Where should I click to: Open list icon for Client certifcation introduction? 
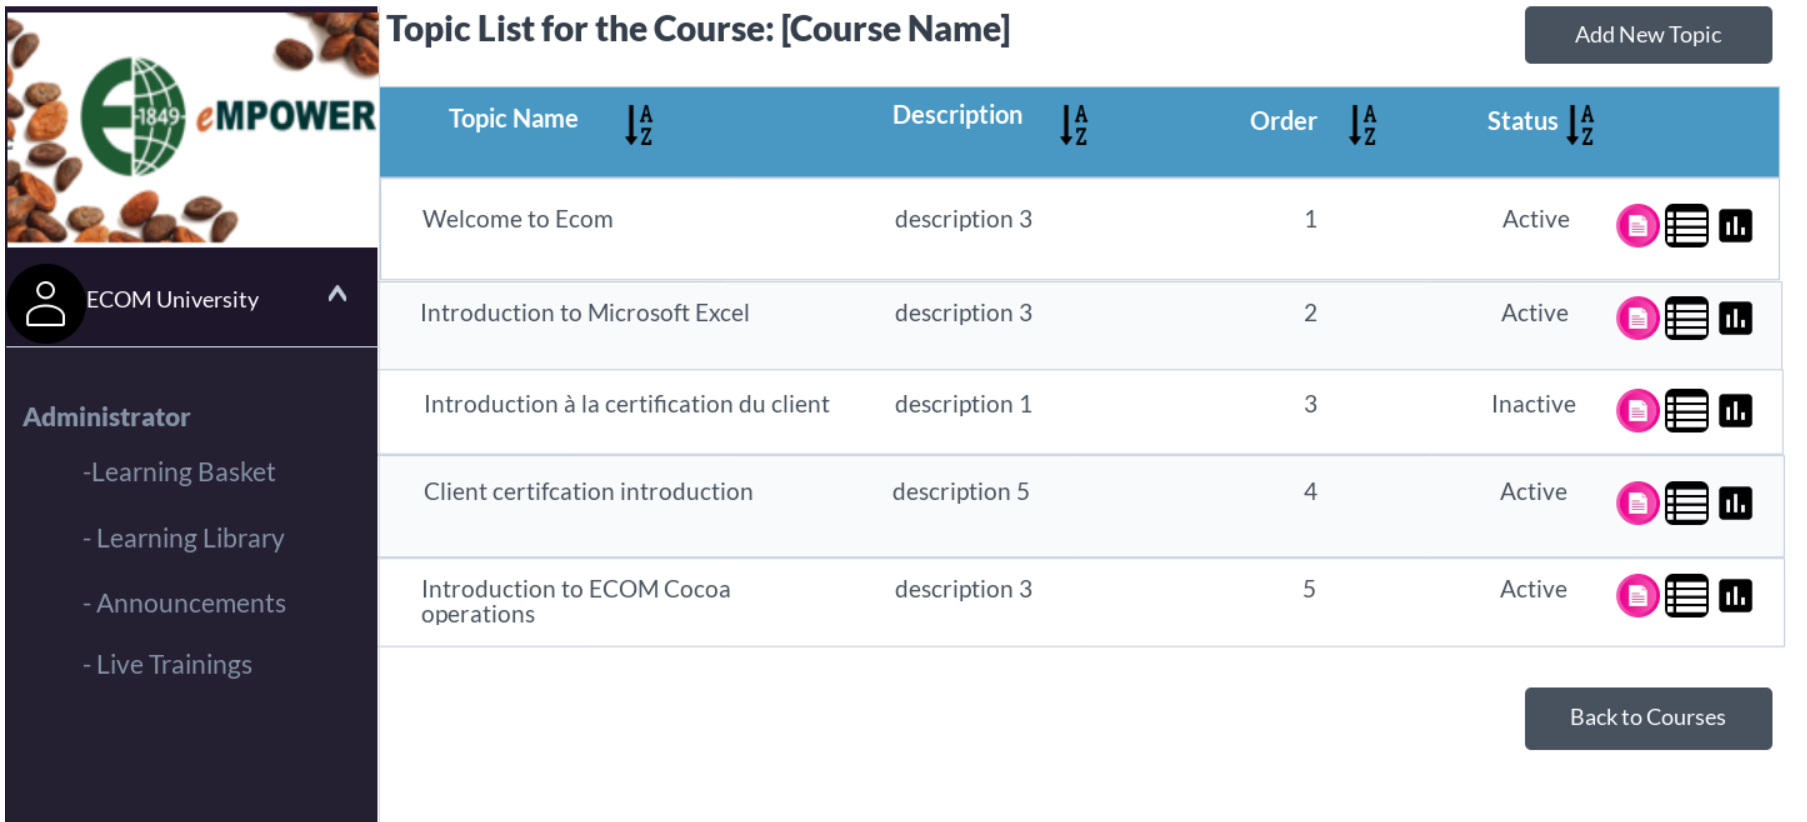(1686, 503)
